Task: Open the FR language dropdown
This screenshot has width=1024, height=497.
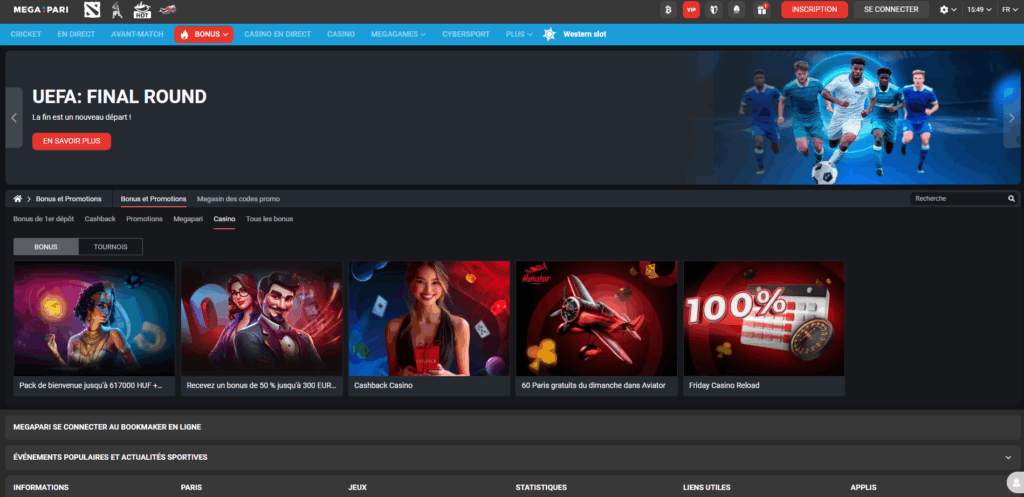Action: coord(1010,10)
